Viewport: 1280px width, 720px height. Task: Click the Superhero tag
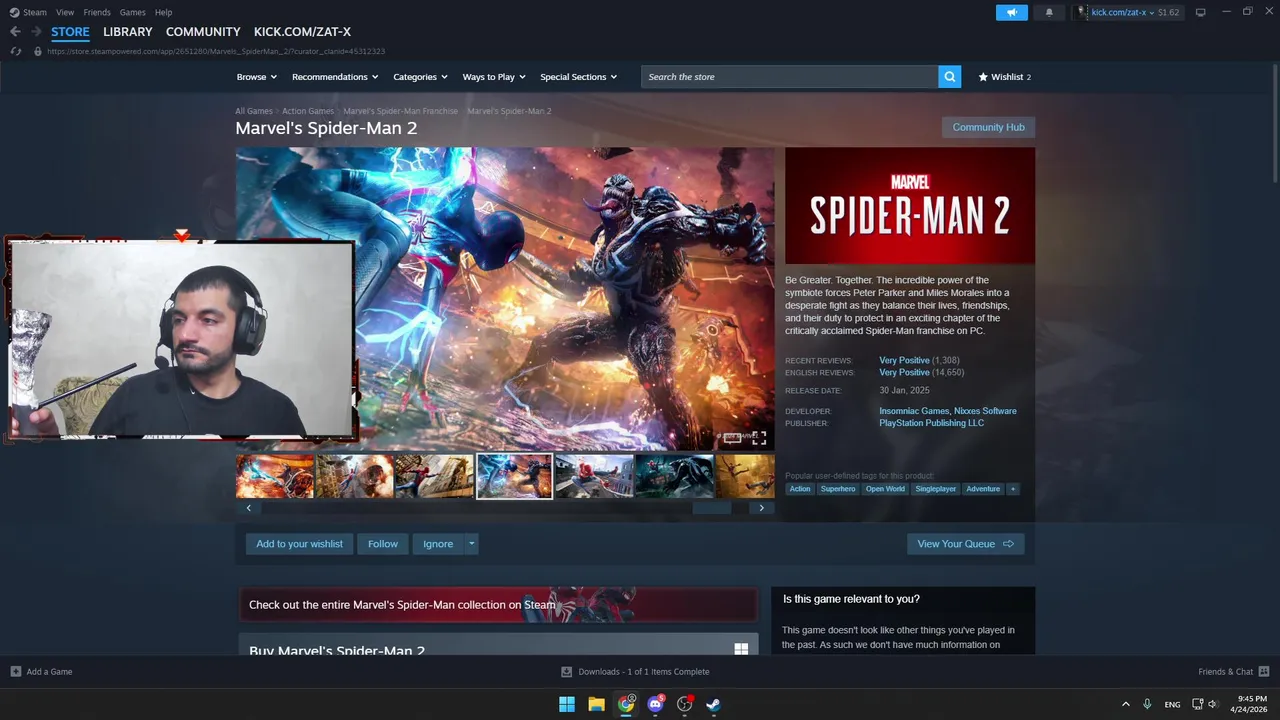coord(838,489)
